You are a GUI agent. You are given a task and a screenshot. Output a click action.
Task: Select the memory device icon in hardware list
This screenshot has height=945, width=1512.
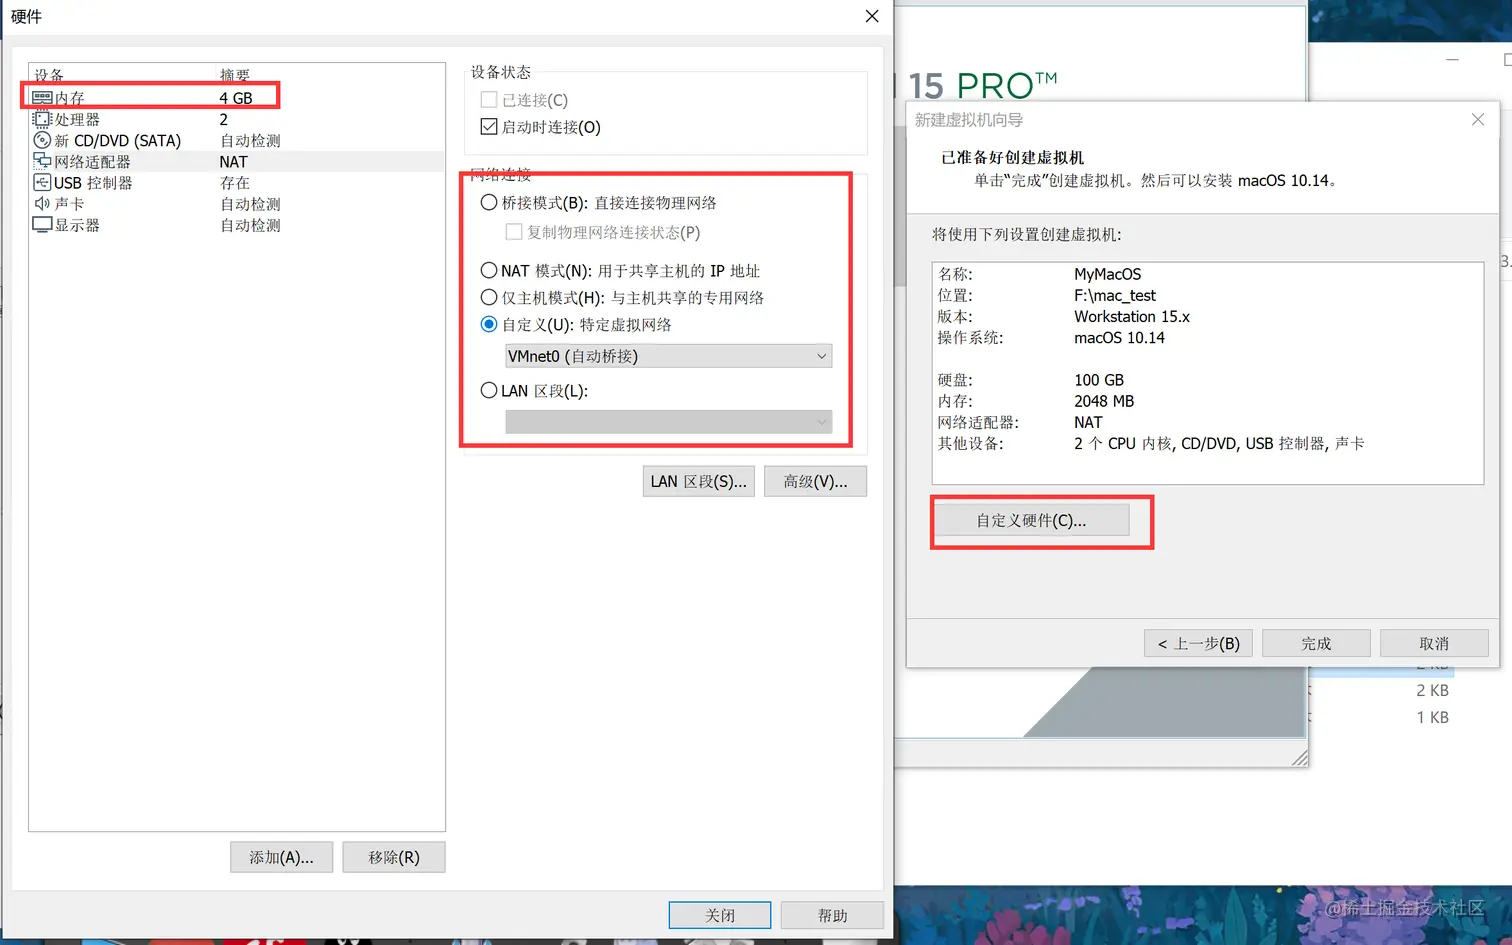42,98
